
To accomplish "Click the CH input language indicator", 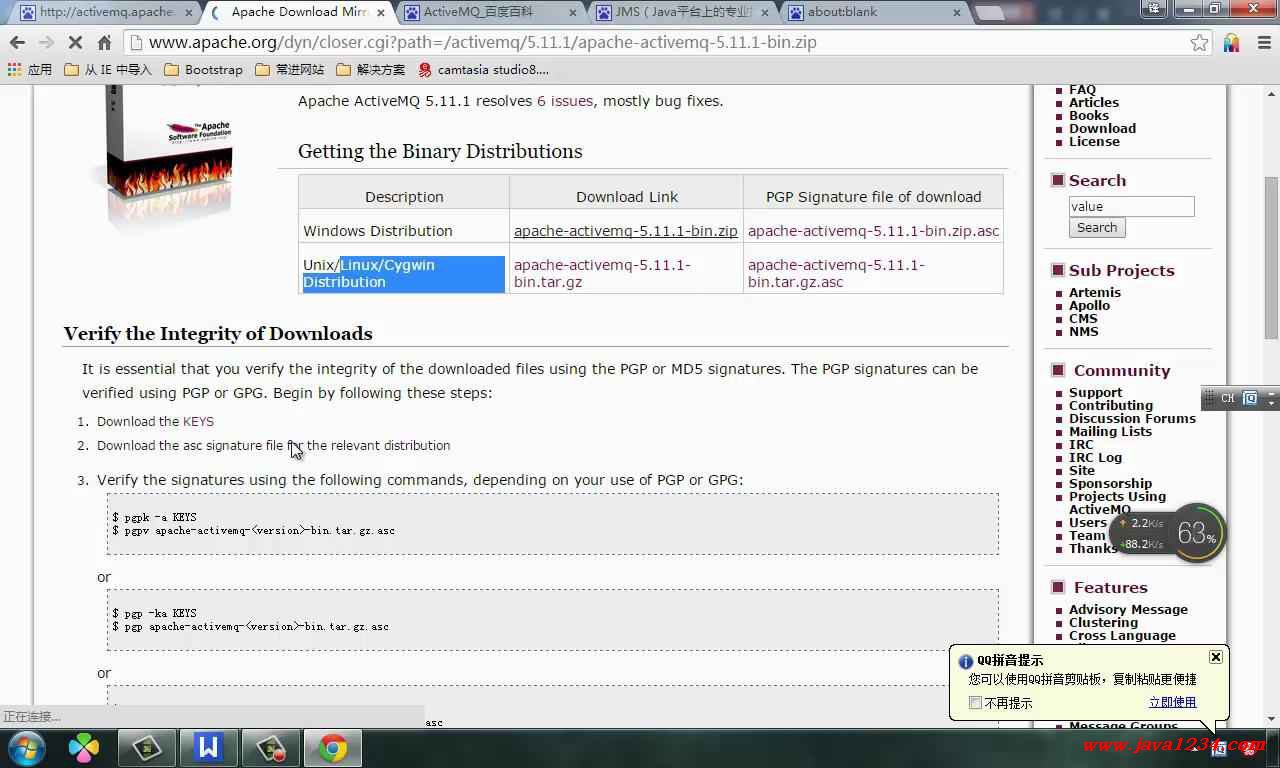I will 1227,398.
